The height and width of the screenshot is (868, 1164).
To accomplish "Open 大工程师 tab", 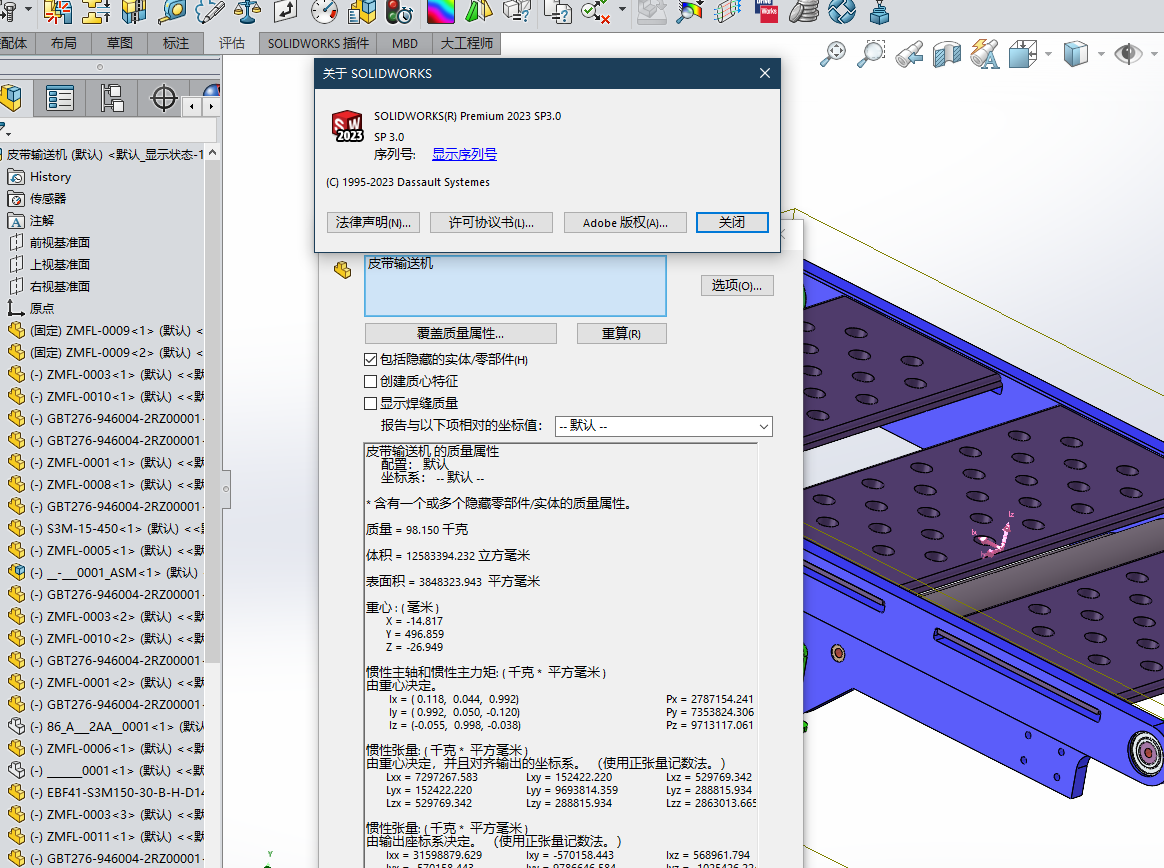I will click(467, 43).
